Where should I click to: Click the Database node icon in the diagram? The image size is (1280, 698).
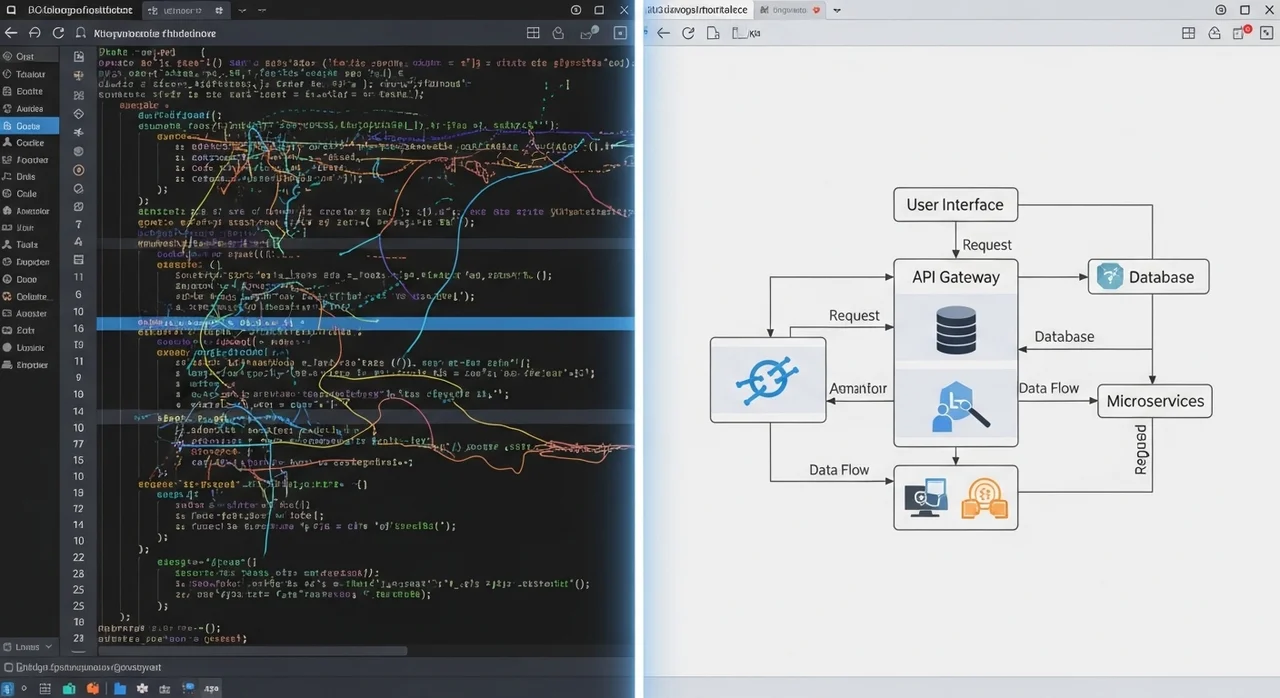click(1110, 277)
